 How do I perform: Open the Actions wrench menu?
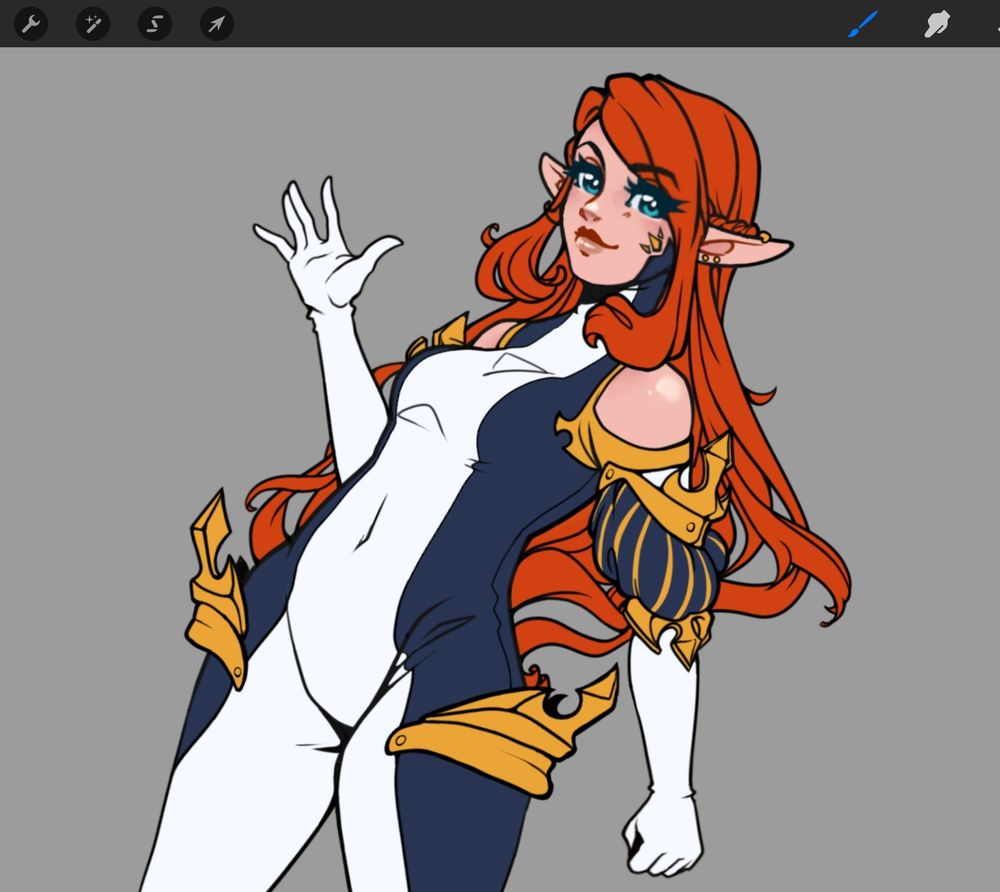click(x=31, y=24)
